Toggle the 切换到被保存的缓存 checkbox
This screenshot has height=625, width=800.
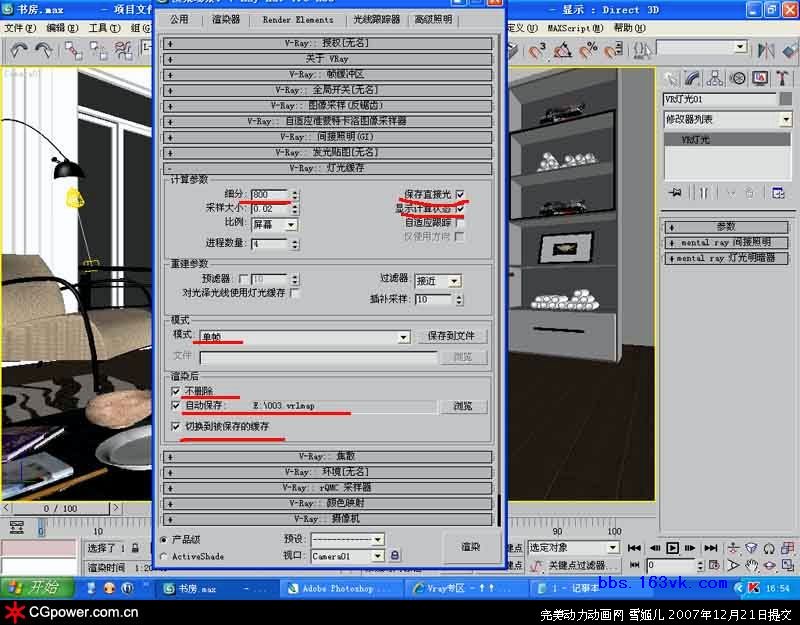click(176, 426)
